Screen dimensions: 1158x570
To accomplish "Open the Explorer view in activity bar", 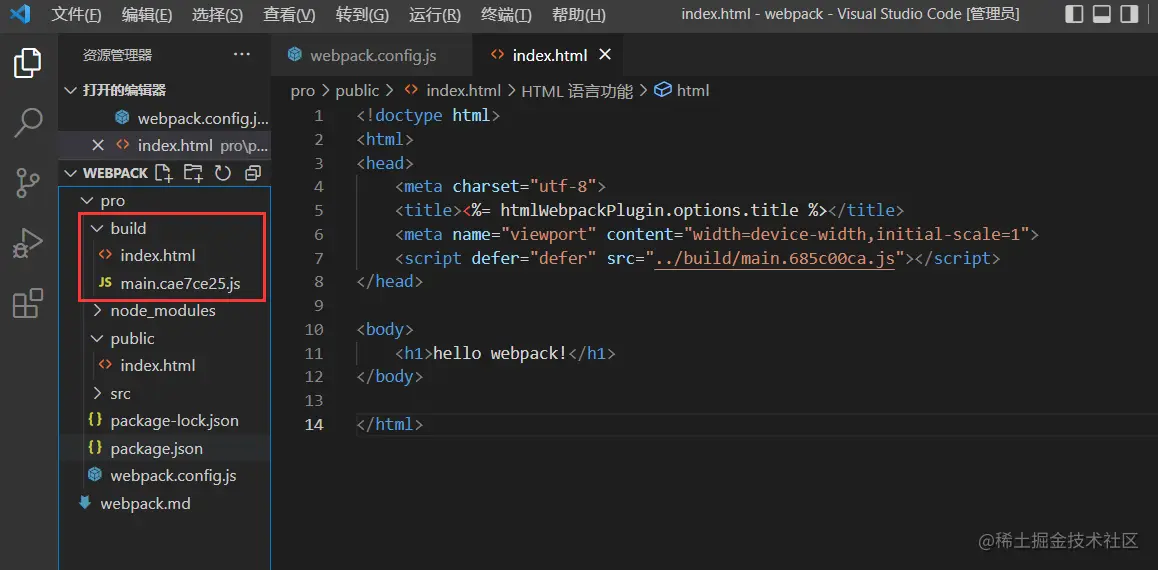I will click(28, 63).
